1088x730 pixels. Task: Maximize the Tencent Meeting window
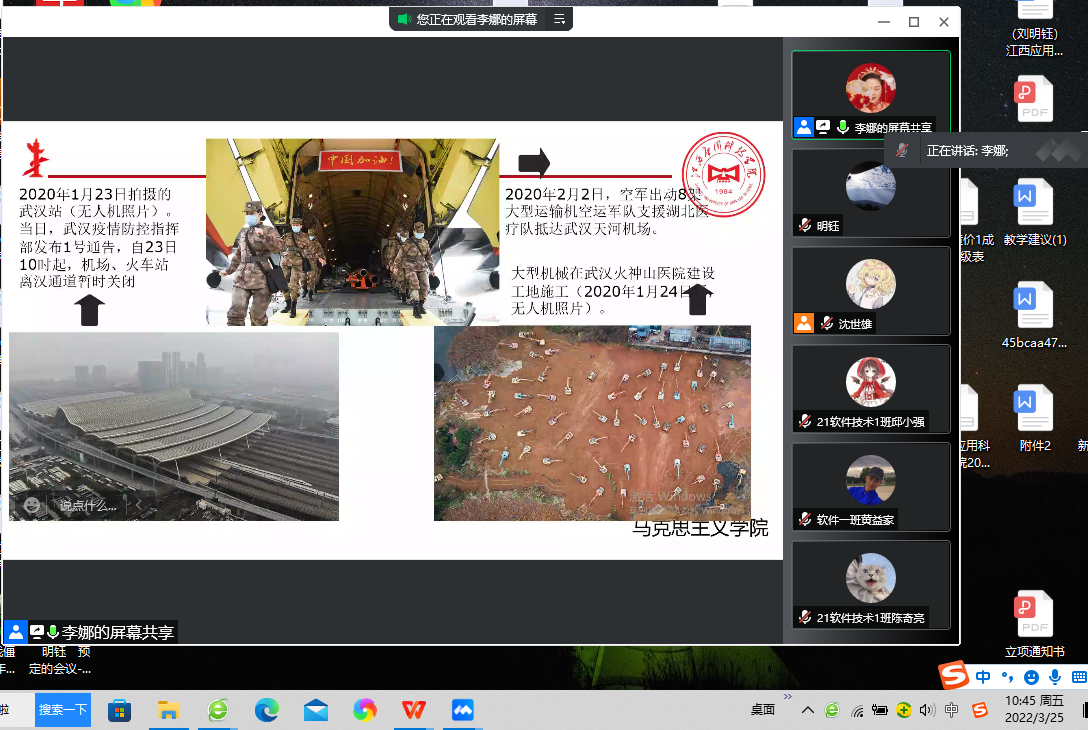pos(914,22)
